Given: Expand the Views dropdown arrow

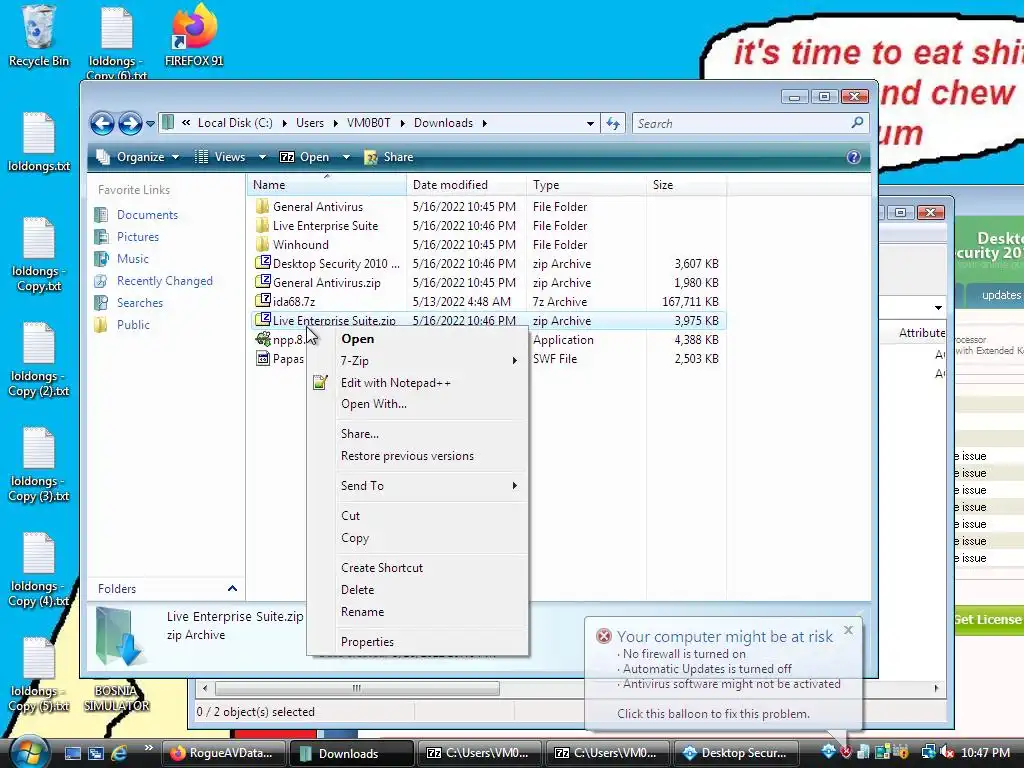Looking at the screenshot, I should click(263, 157).
